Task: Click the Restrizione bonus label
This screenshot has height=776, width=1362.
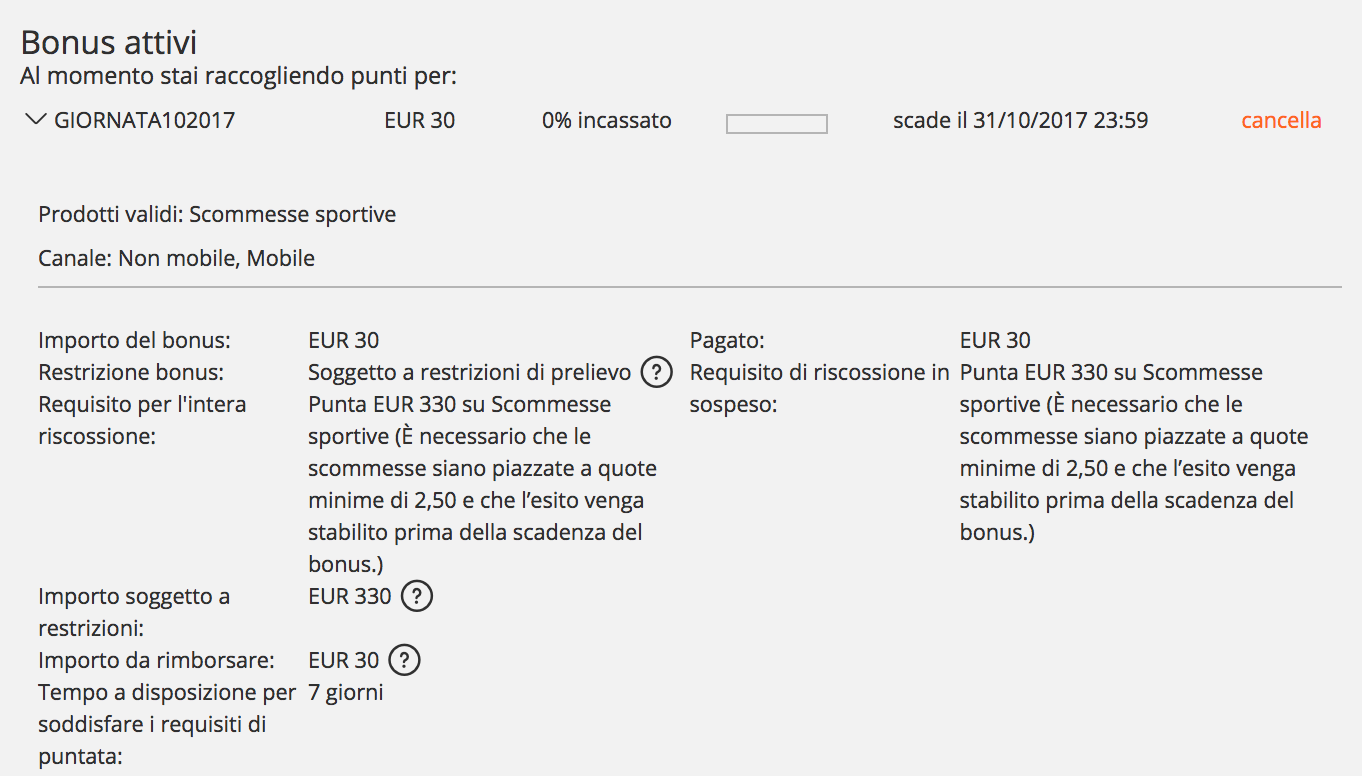Action: pyautogui.click(x=131, y=373)
